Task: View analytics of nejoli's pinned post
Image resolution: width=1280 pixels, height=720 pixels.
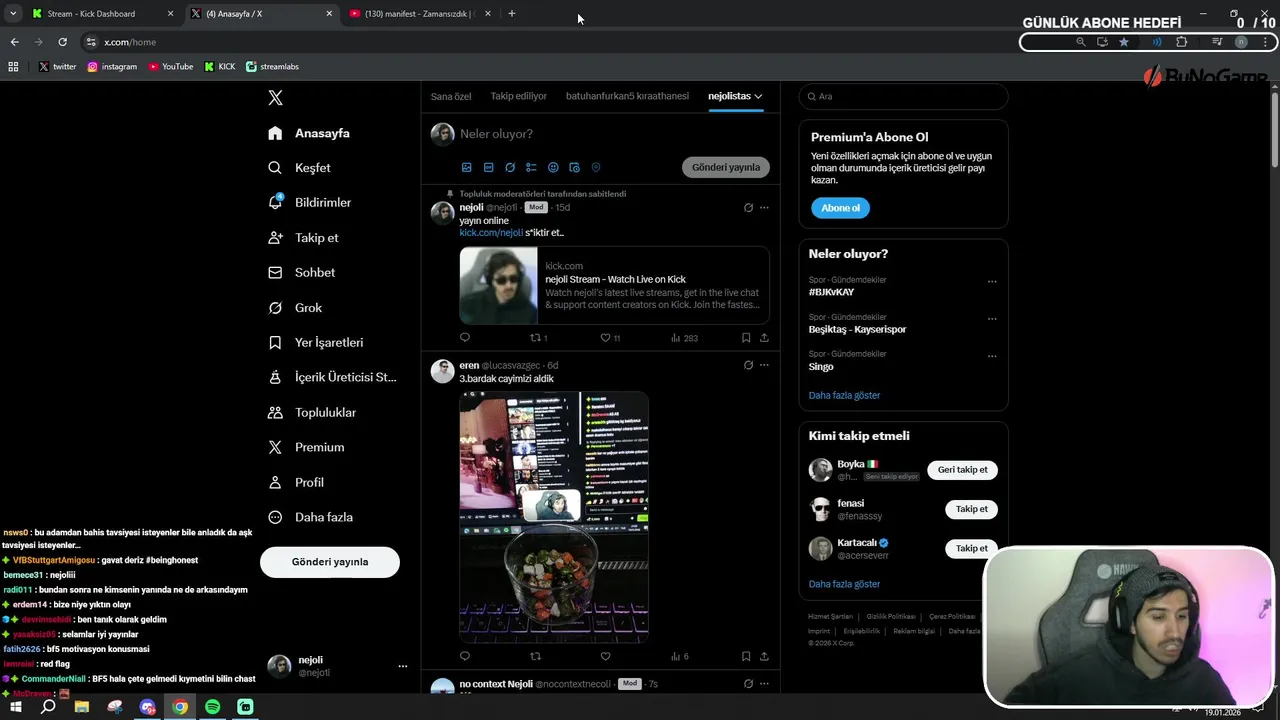Action: (x=684, y=338)
